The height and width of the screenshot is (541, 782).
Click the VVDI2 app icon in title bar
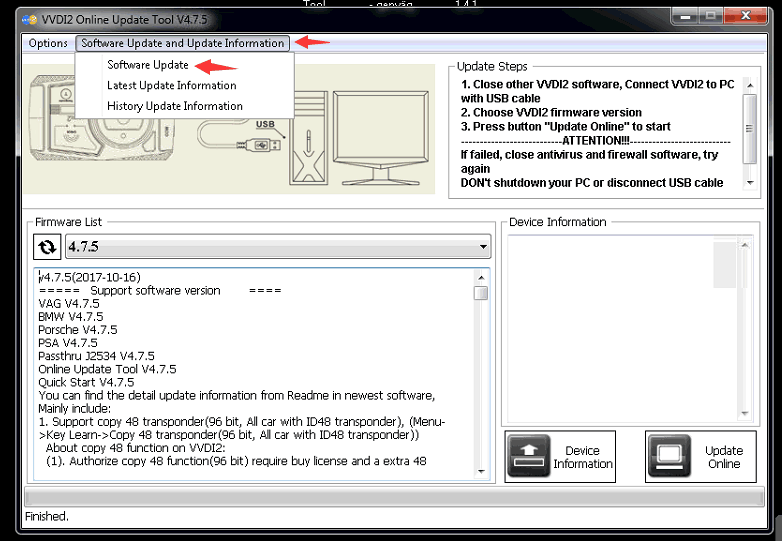29,17
